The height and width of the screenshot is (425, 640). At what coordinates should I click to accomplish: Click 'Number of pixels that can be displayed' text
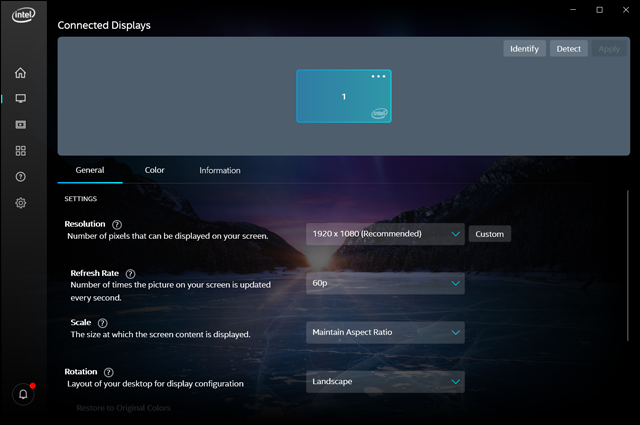tap(168, 236)
